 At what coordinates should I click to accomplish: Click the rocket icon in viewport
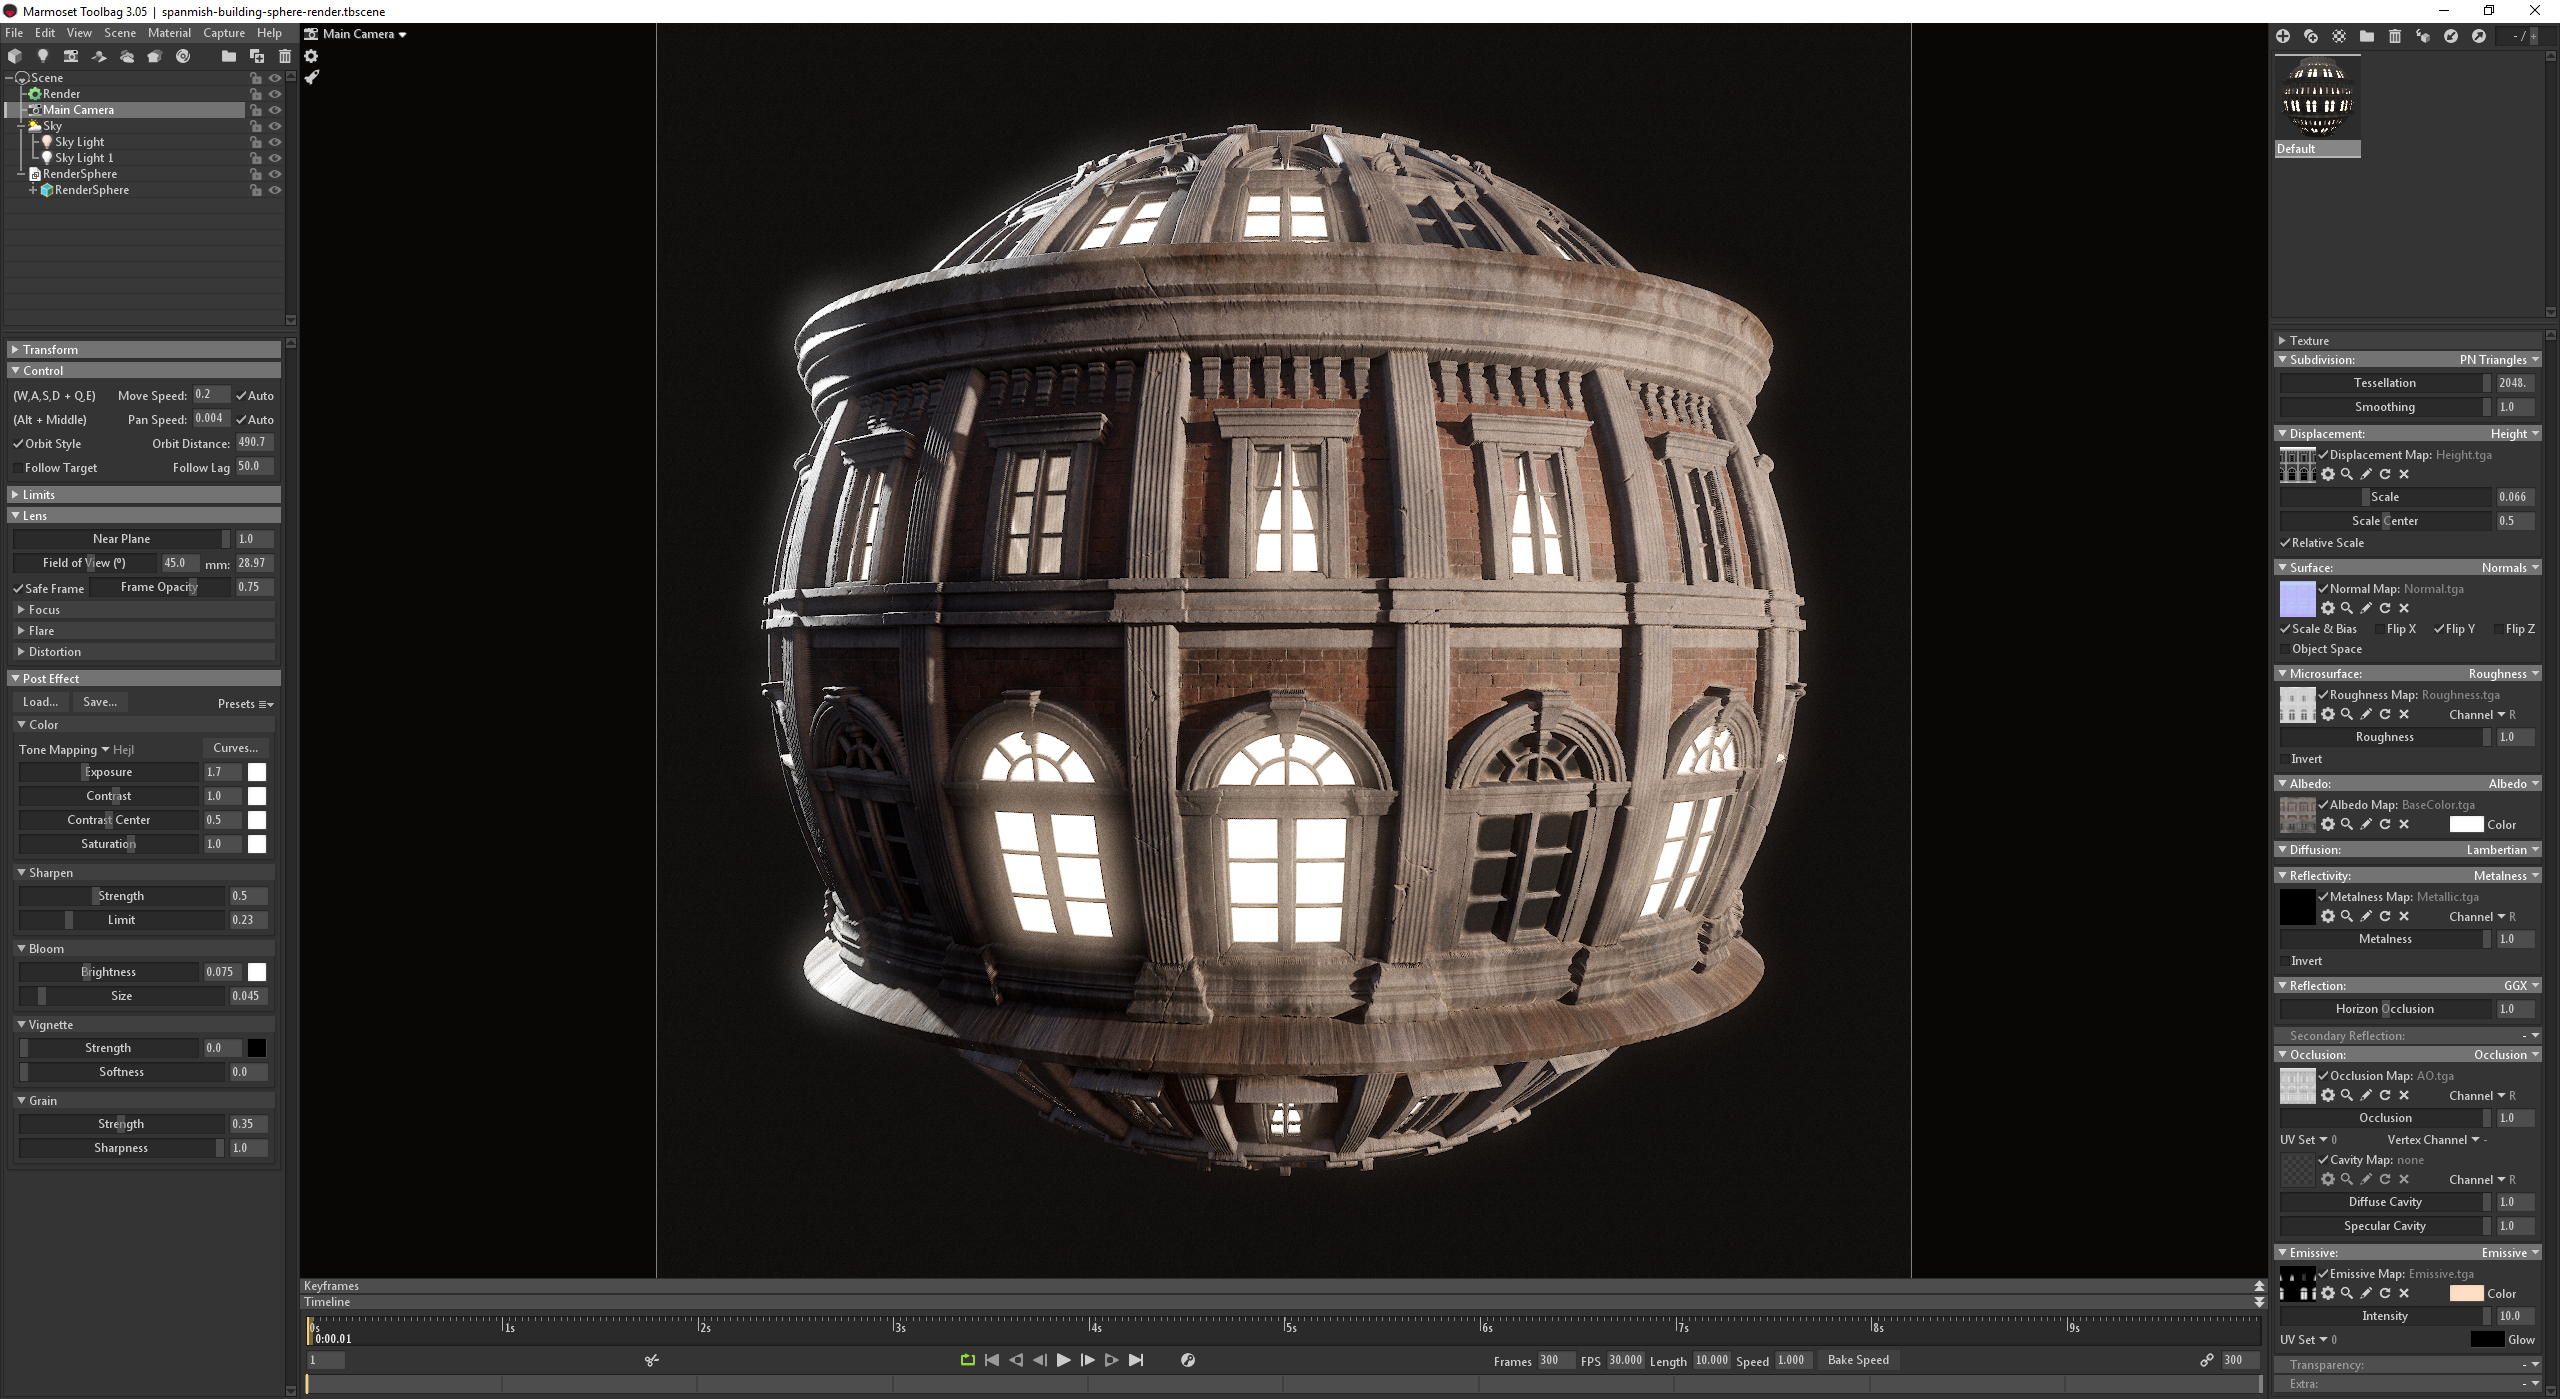[312, 77]
